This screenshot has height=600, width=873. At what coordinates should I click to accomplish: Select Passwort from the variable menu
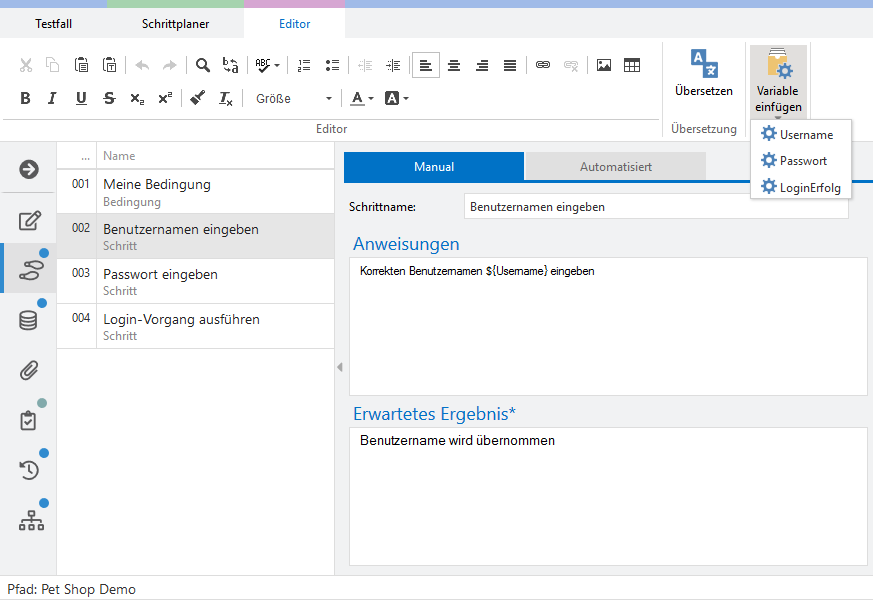pyautogui.click(x=802, y=161)
